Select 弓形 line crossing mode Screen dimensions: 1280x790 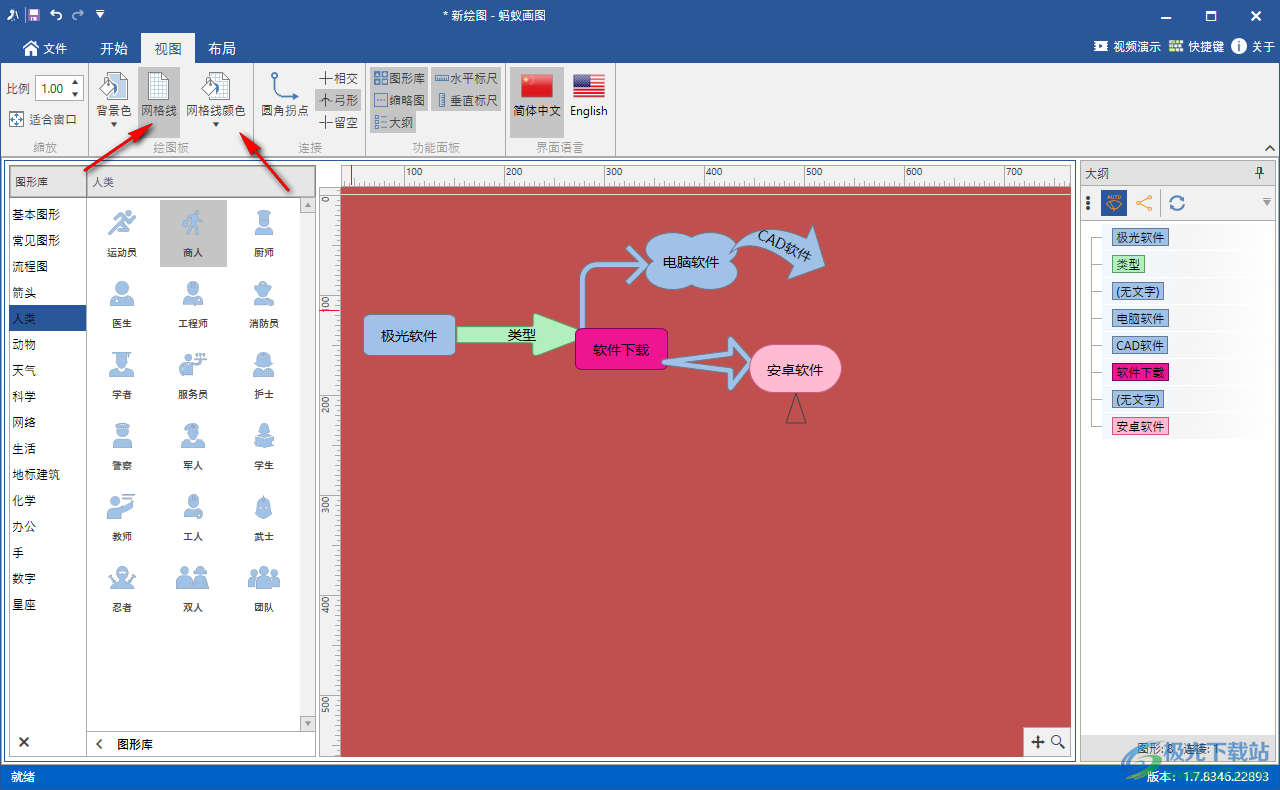pos(338,100)
